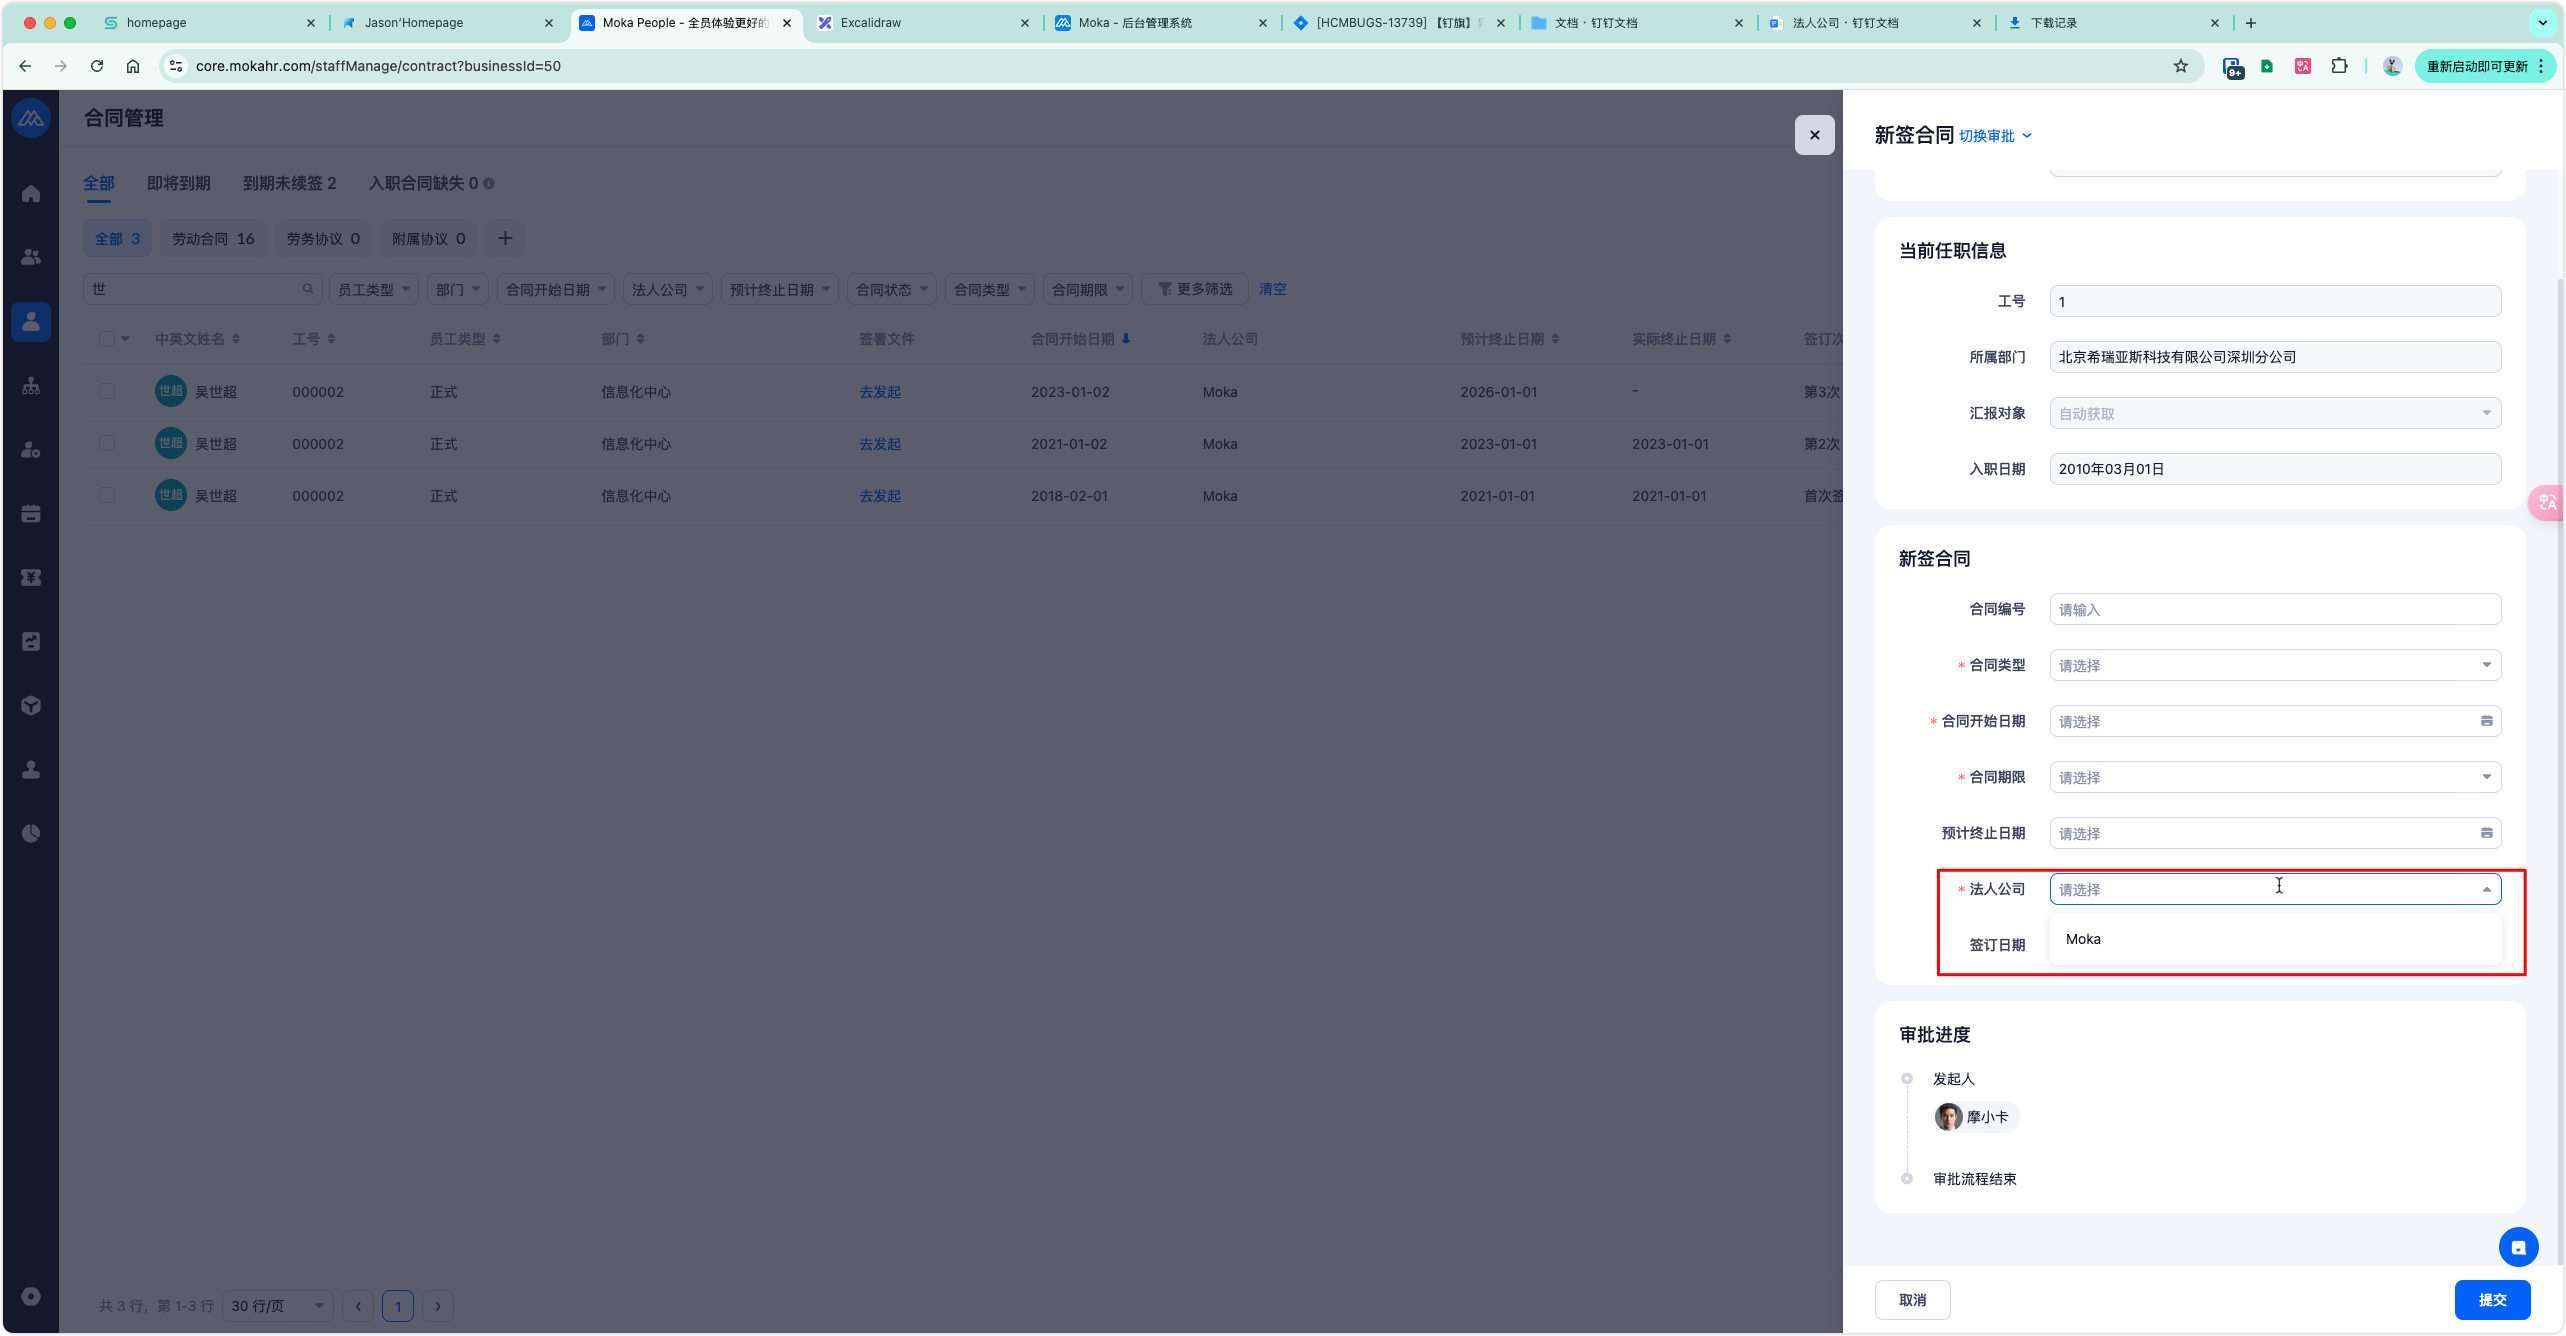This screenshot has height=1336, width=2566.
Task: Close the new contract panel with X
Action: (x=1814, y=135)
